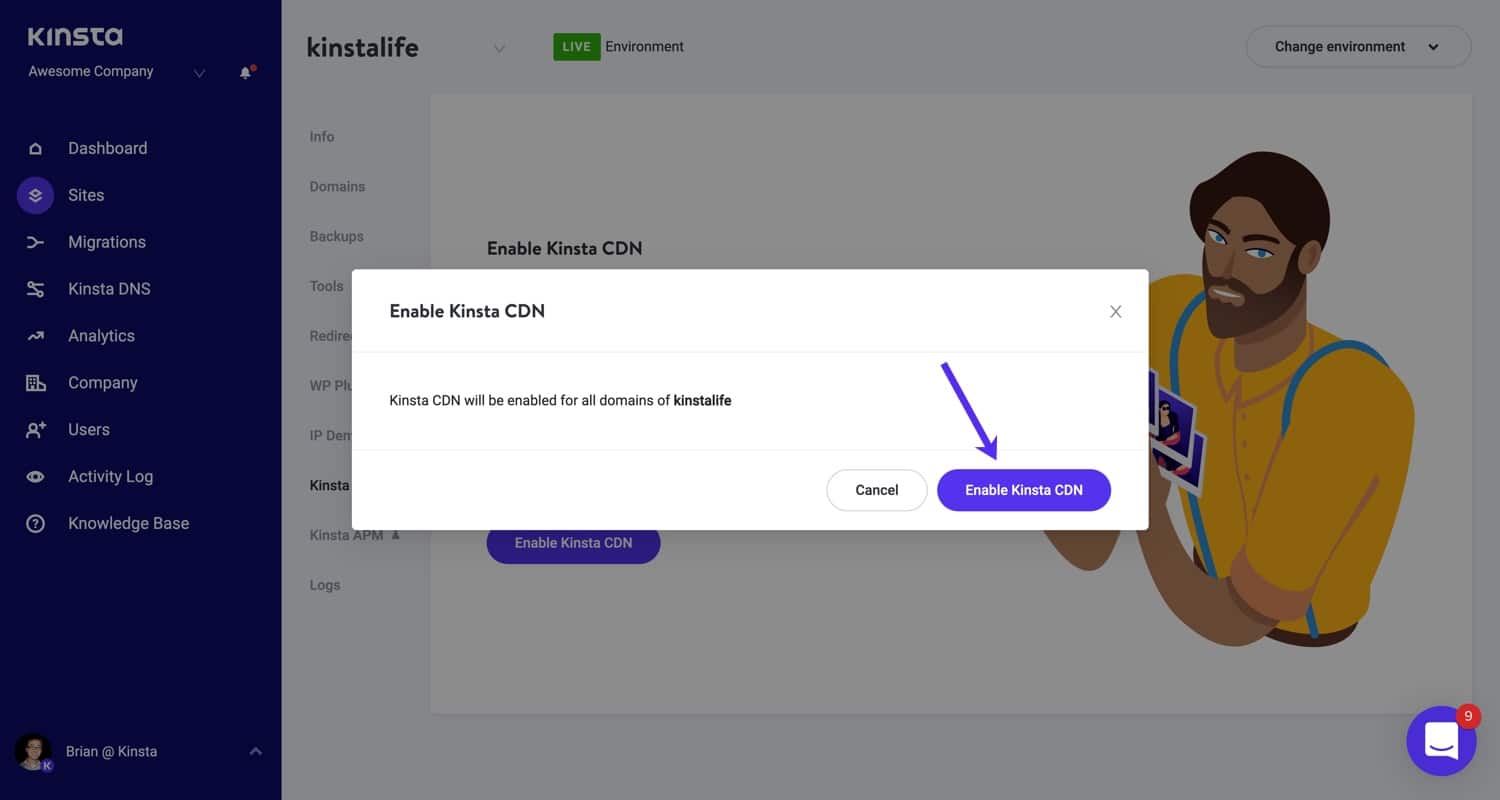Image resolution: width=1500 pixels, height=800 pixels.
Task: Open the Dashboard from the sidebar
Action: [107, 148]
